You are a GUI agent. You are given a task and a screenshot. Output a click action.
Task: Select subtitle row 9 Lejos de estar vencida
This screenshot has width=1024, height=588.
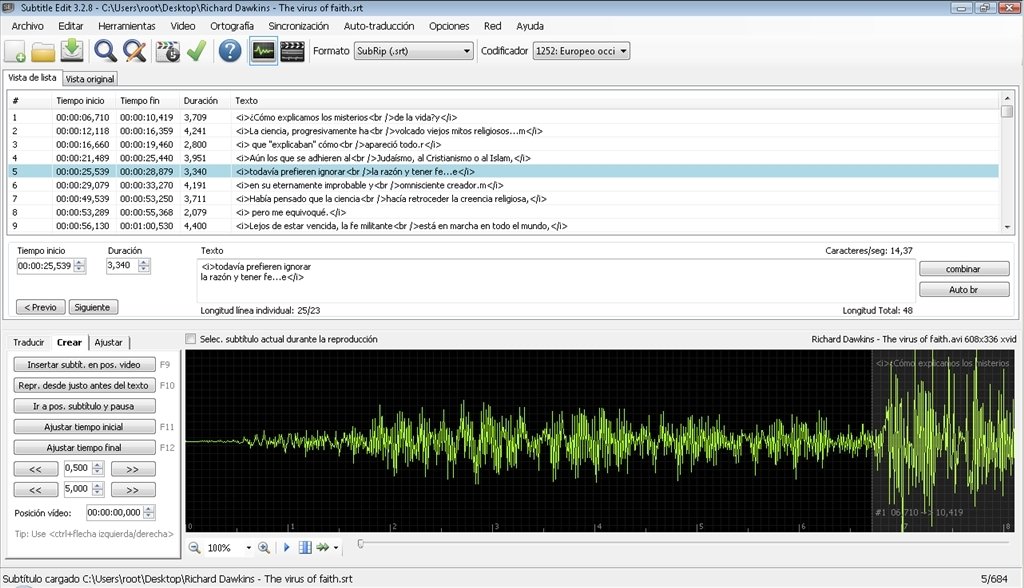click(503, 226)
